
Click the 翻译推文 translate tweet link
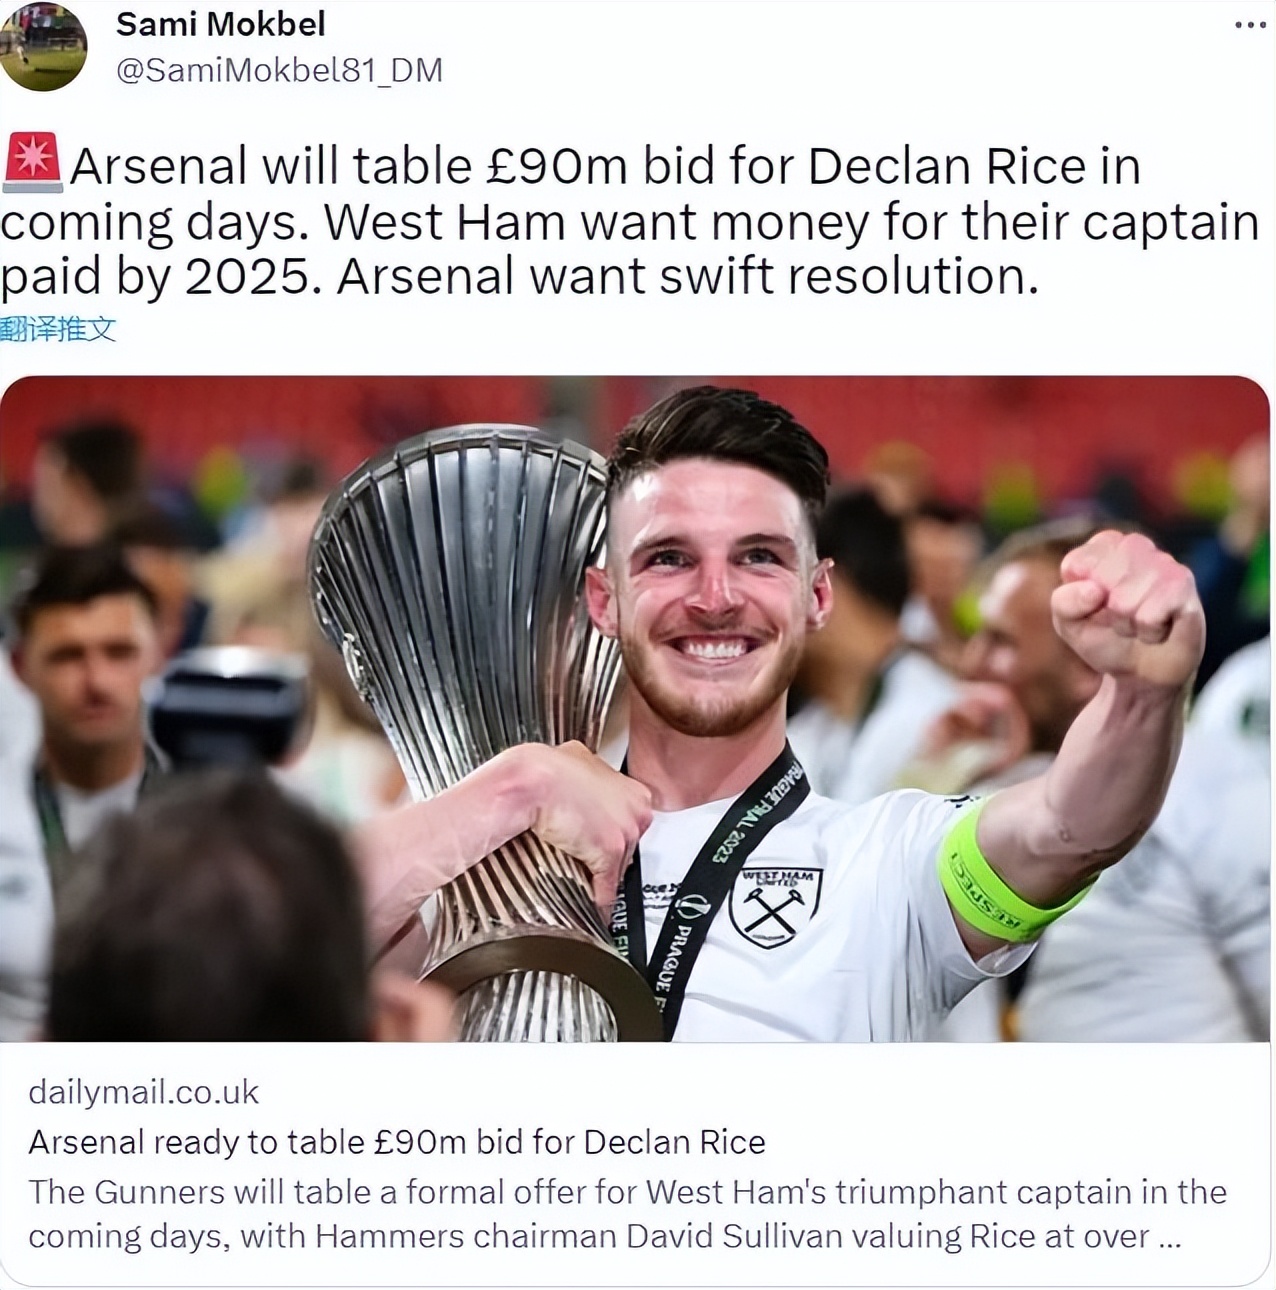point(58,329)
